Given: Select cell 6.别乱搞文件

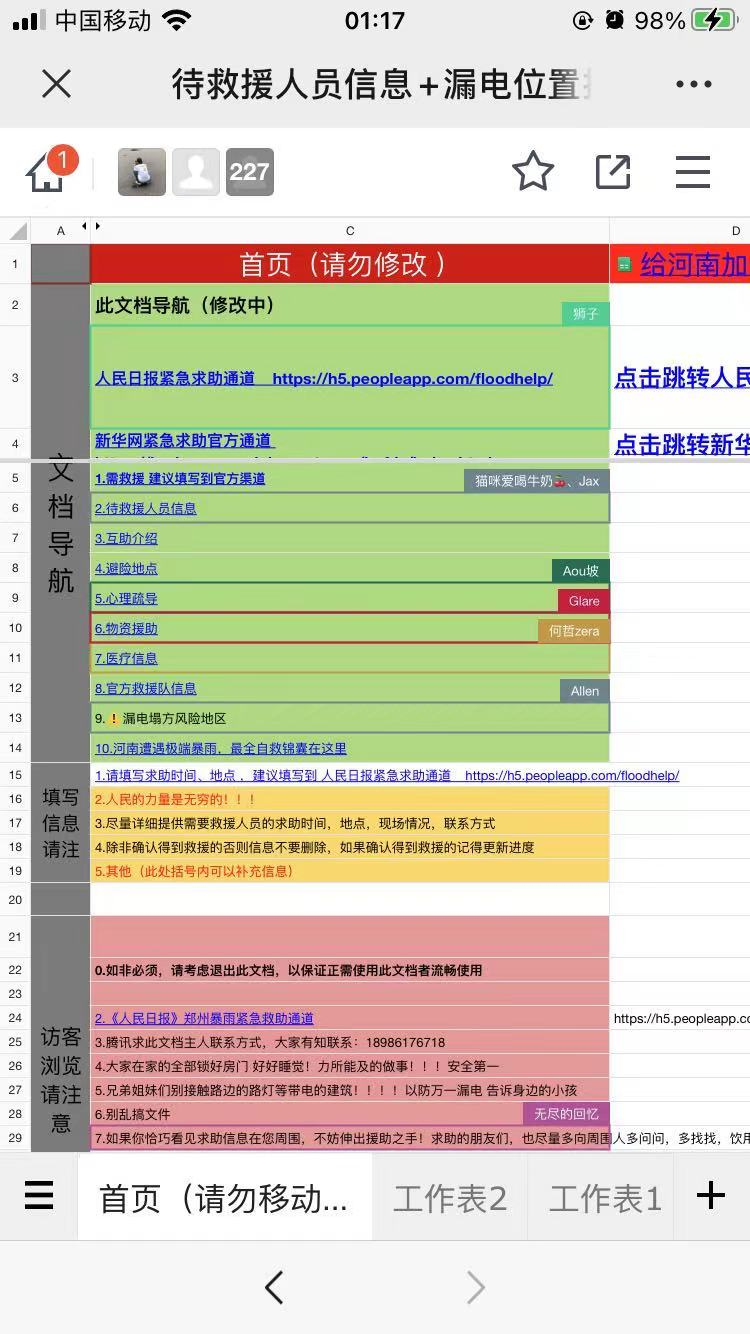Looking at the screenshot, I should coord(350,1114).
